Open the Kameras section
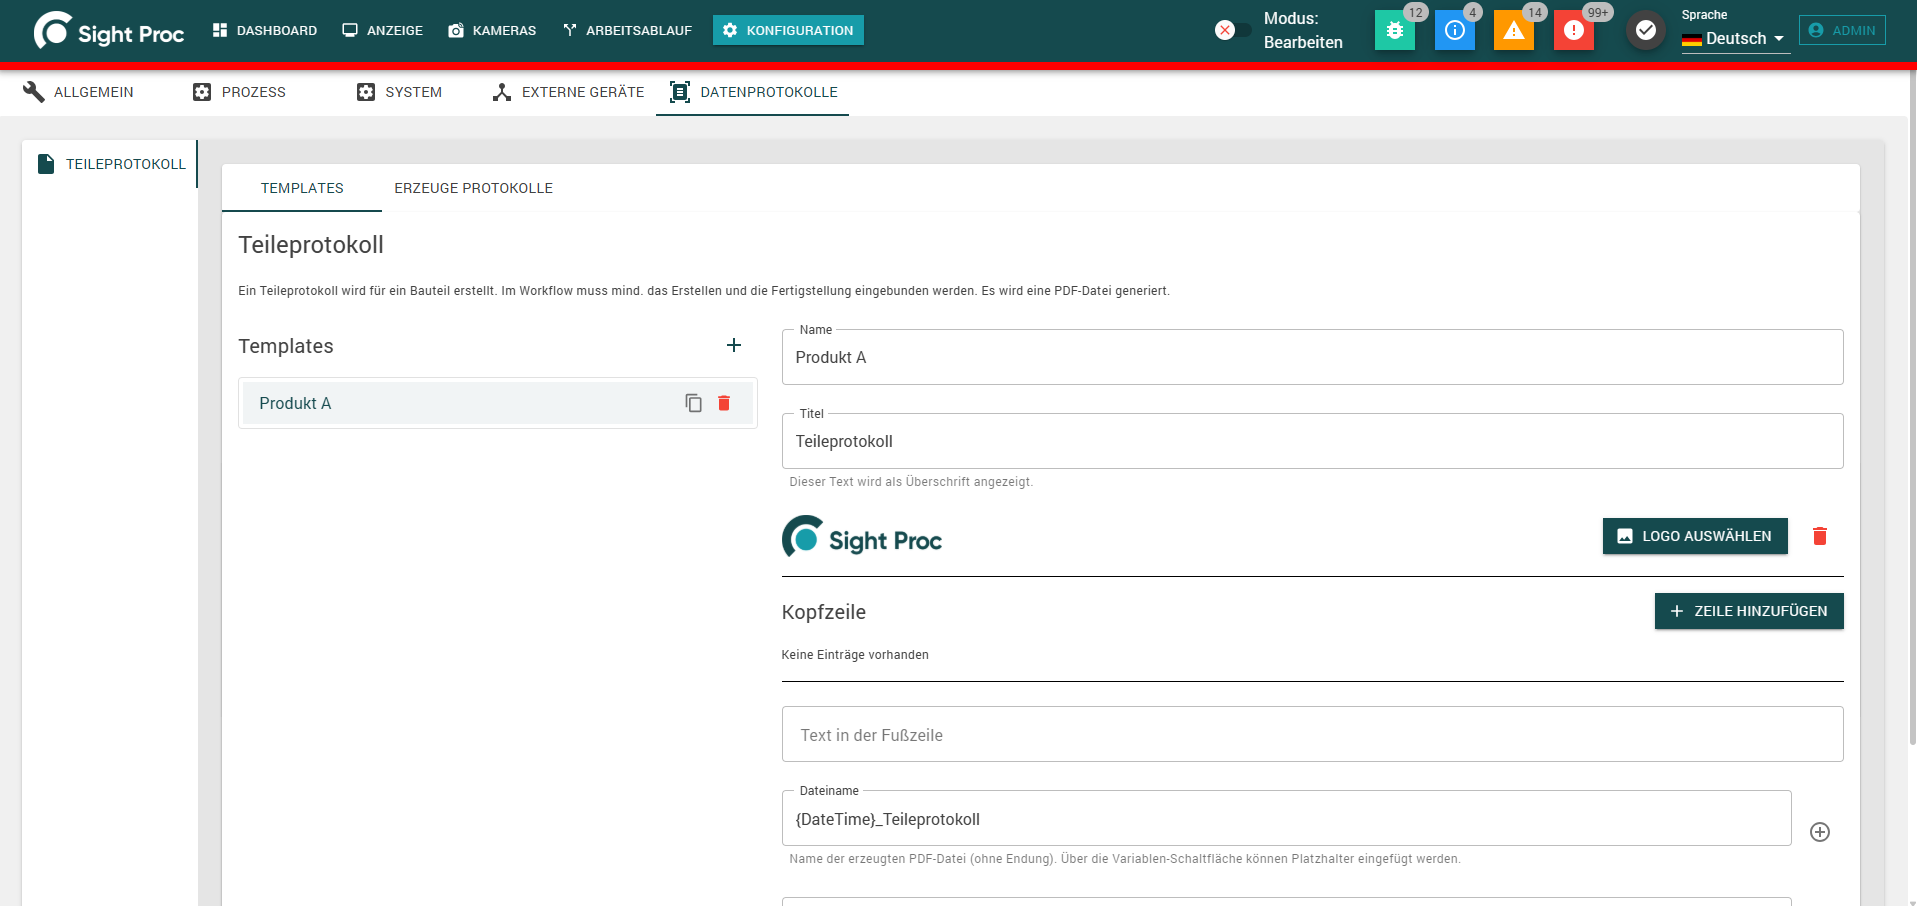The width and height of the screenshot is (1917, 906). 492,30
